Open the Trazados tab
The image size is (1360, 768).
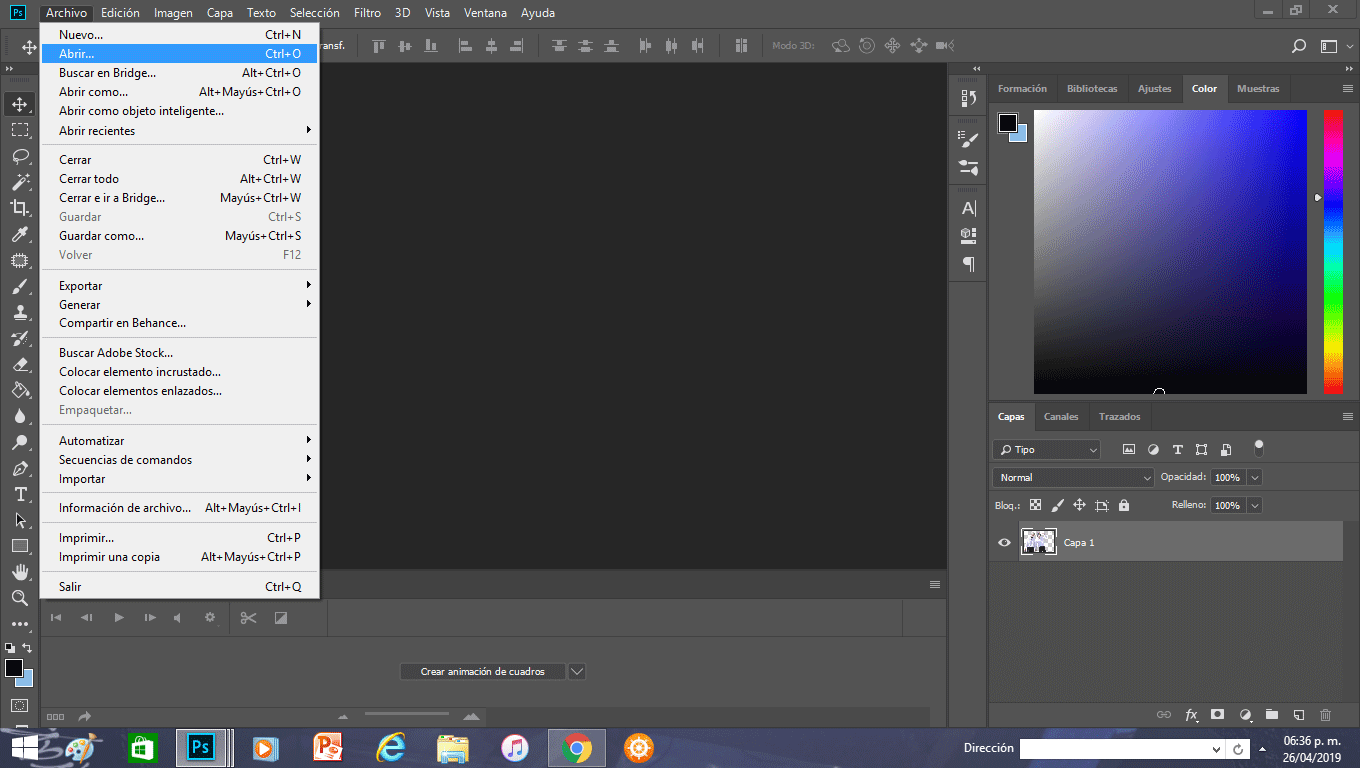click(1119, 417)
